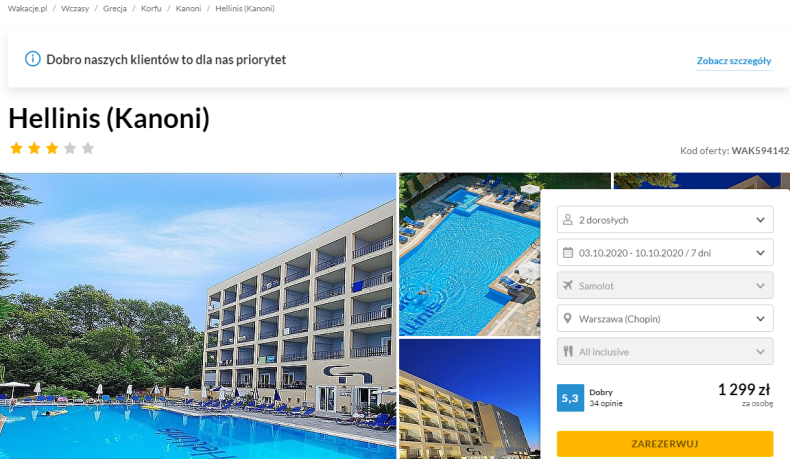Open the aerial pool photo thumbnail
The height and width of the screenshot is (459, 790).
(470, 254)
